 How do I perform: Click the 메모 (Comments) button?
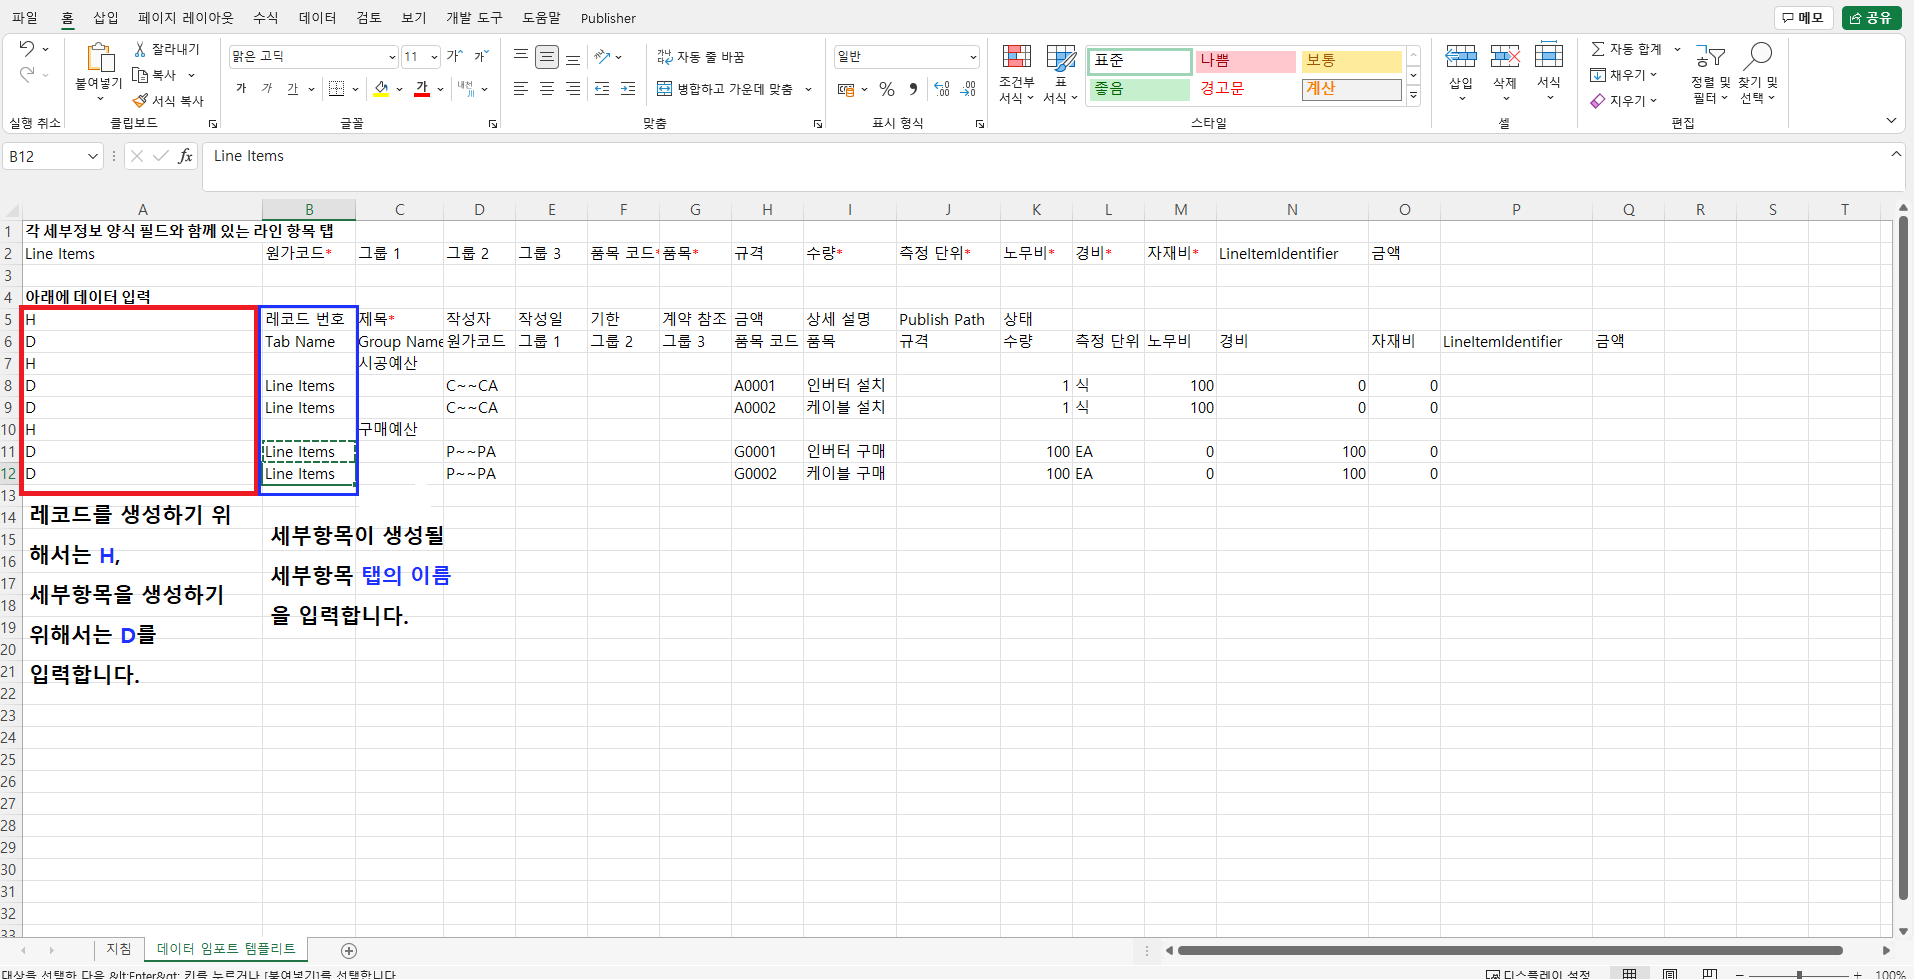click(1803, 18)
